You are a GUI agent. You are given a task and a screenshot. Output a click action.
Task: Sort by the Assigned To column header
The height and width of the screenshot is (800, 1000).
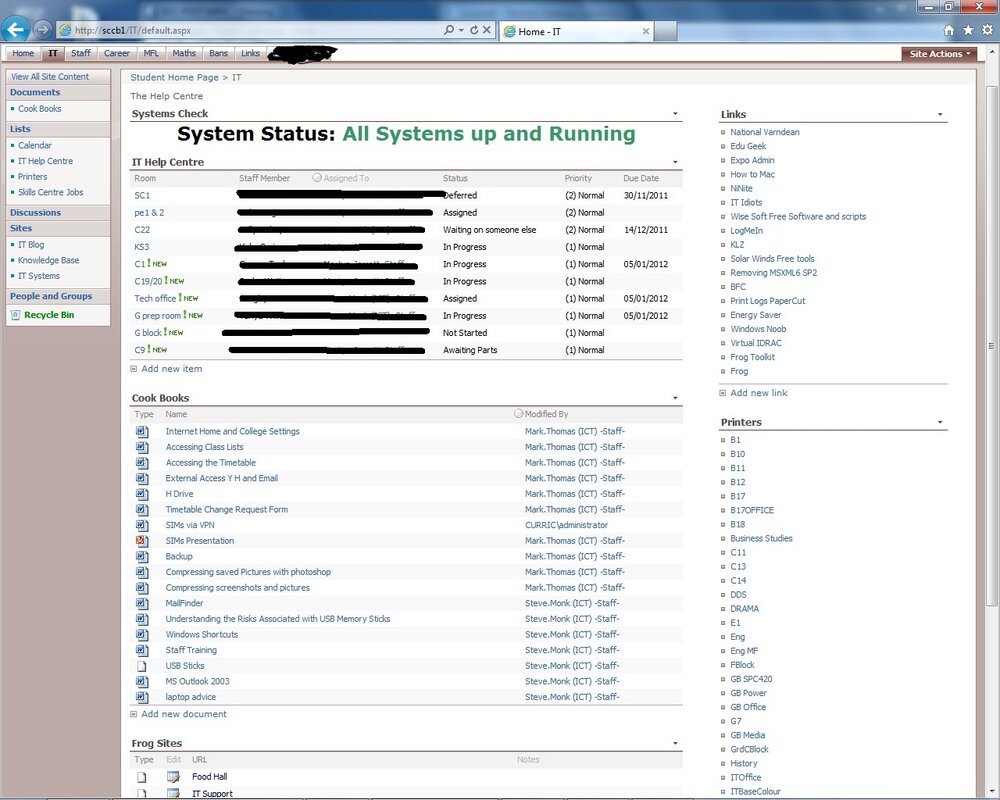[x=346, y=178]
